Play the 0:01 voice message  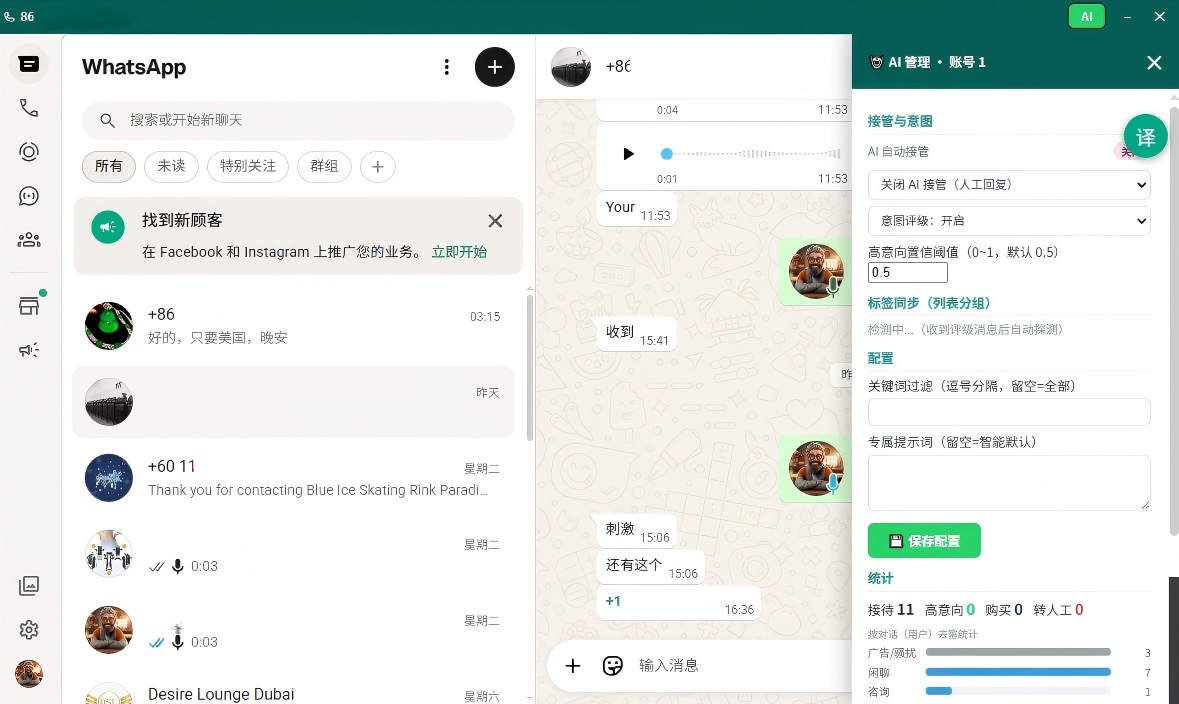pyautogui.click(x=629, y=153)
